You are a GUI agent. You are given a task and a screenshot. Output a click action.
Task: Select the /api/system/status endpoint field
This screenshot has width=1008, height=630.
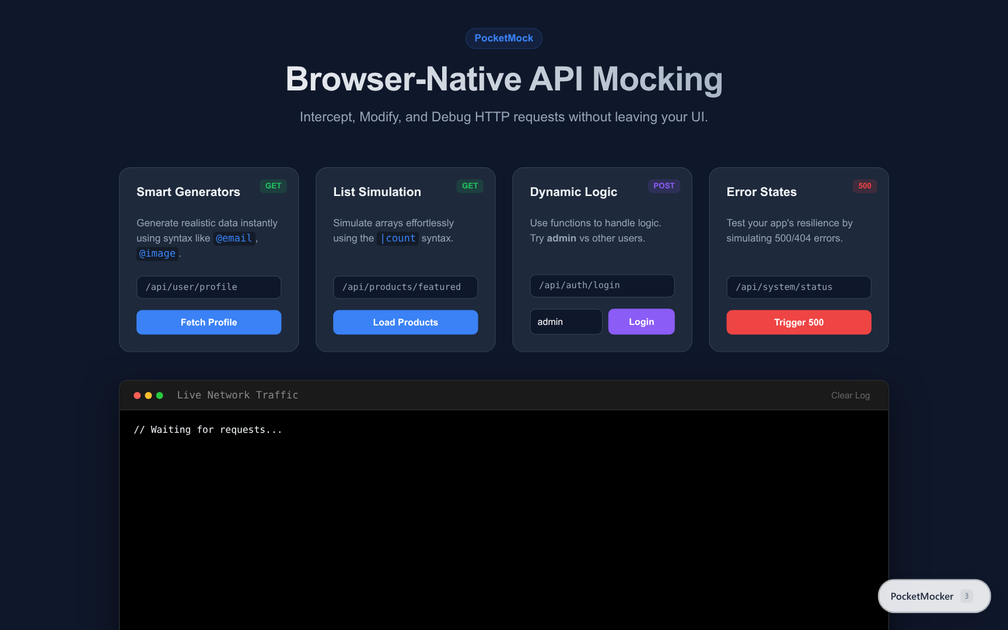click(x=798, y=287)
